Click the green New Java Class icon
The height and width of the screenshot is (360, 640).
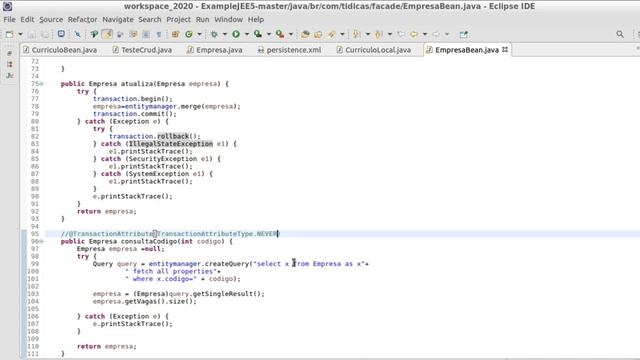coord(189,34)
